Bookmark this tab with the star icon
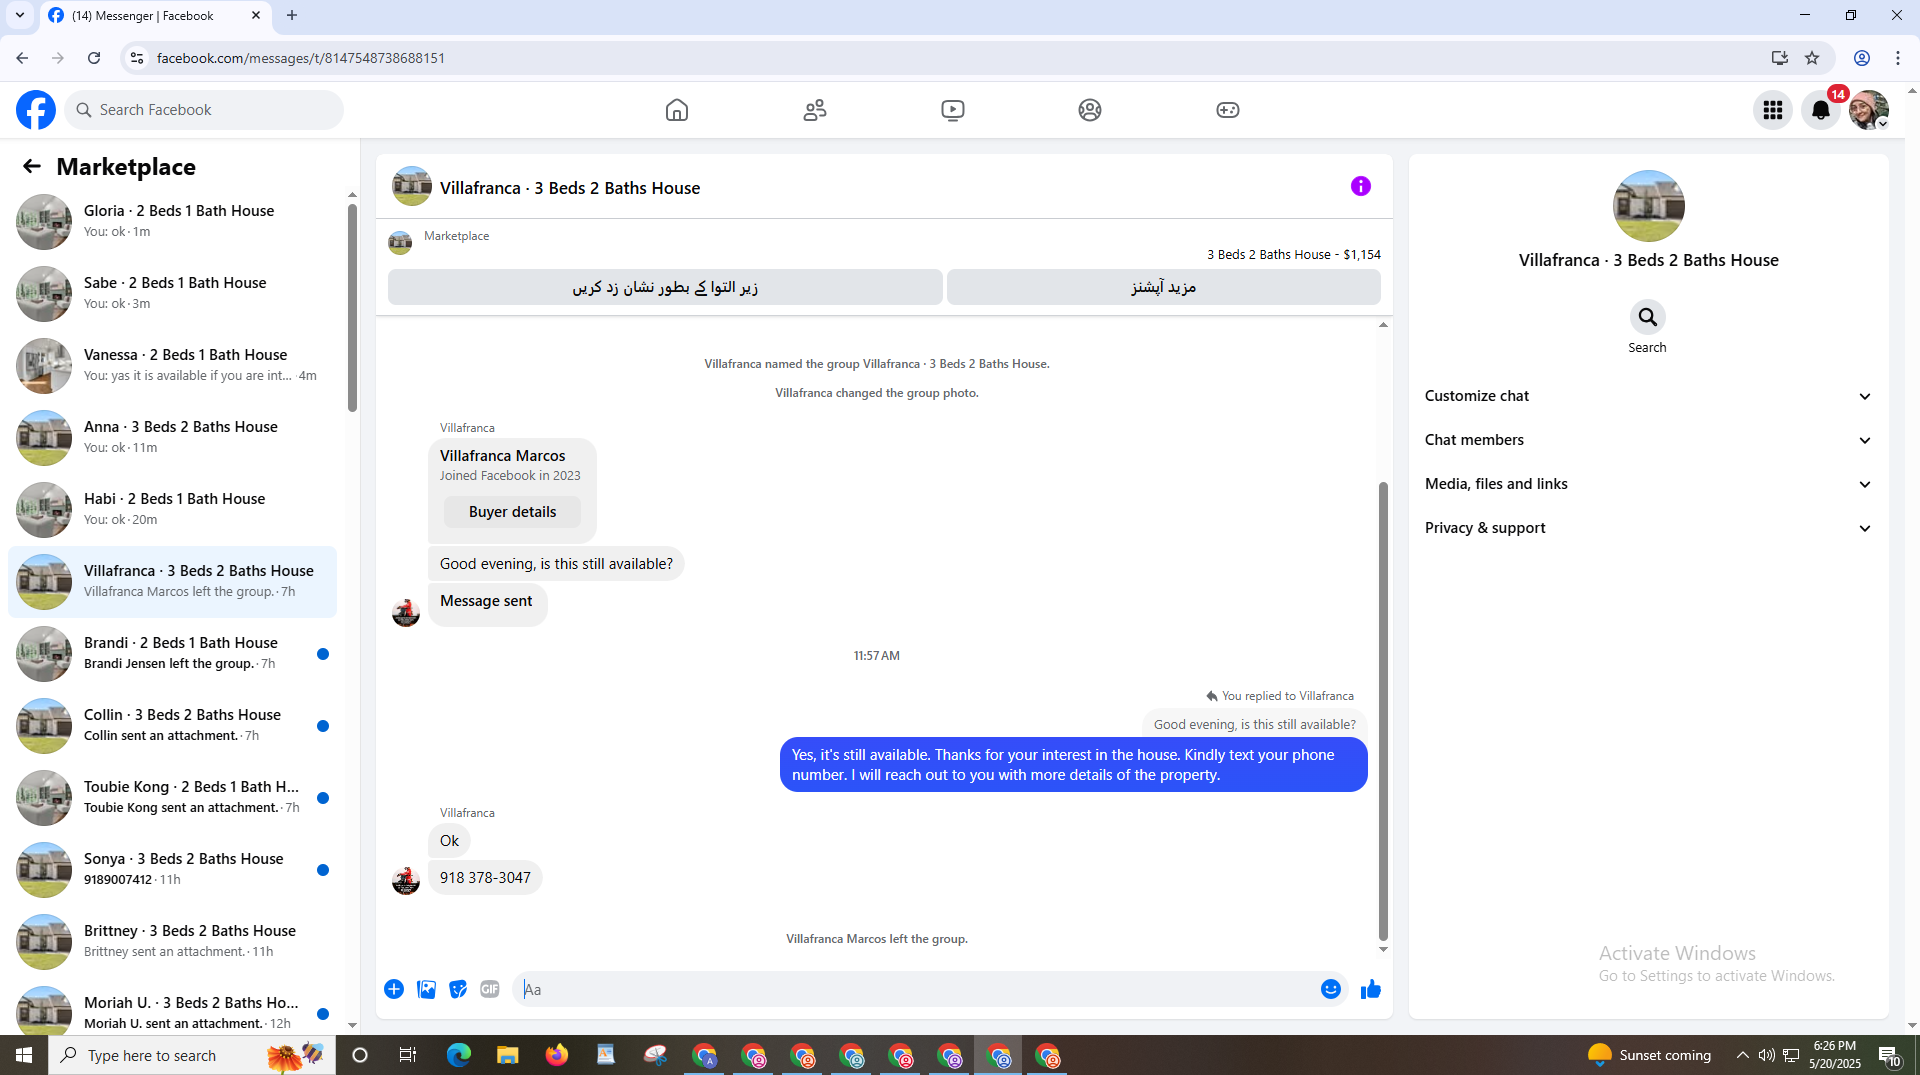Screen dimensions: 1920x1075 tap(1812, 58)
